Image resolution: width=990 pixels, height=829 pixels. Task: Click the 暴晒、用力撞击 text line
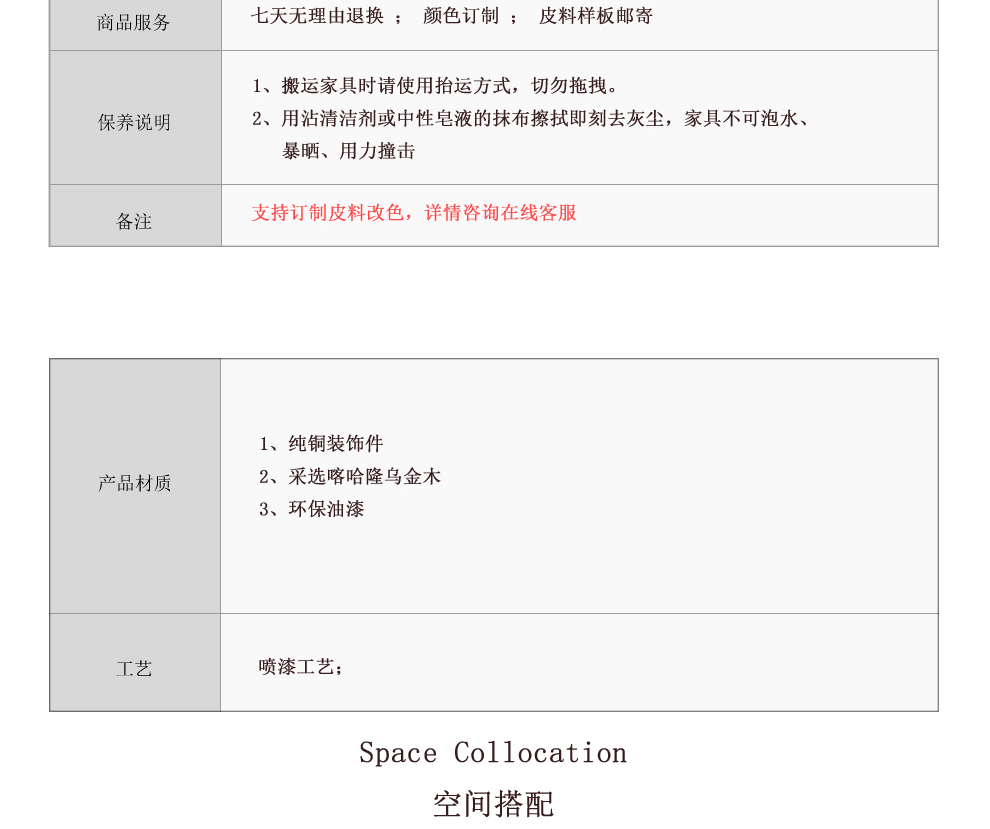349,151
